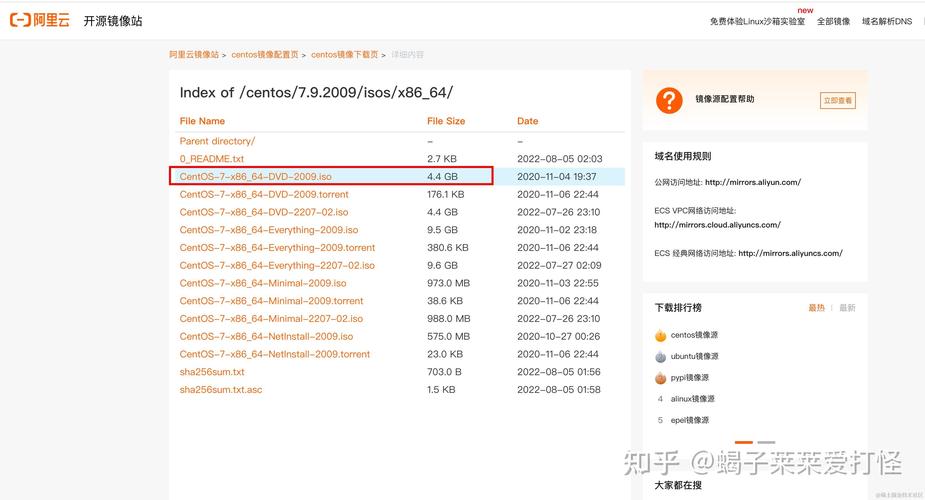
Task: Click the orange question mark help icon
Action: 669,100
